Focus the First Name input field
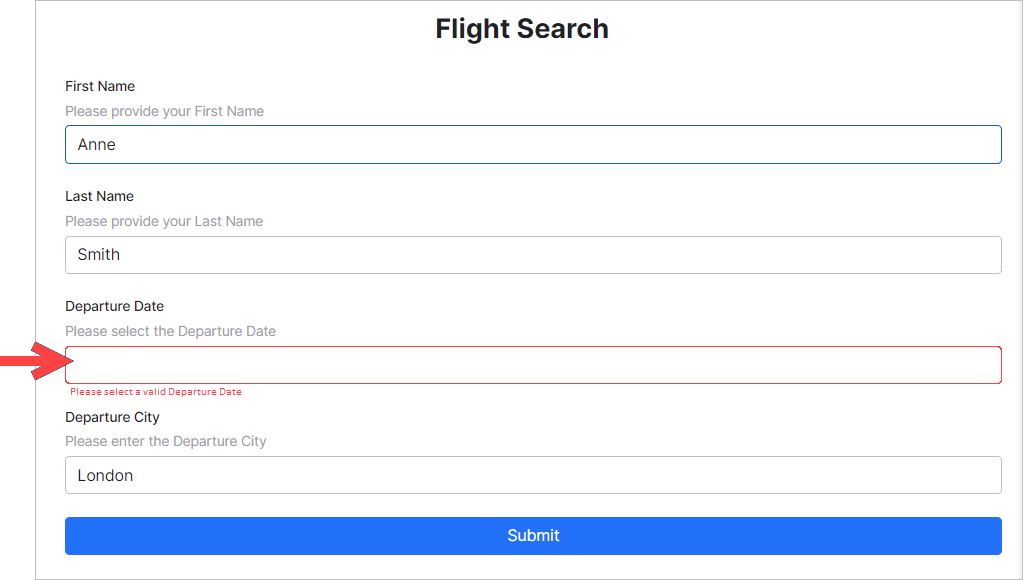 pos(533,144)
